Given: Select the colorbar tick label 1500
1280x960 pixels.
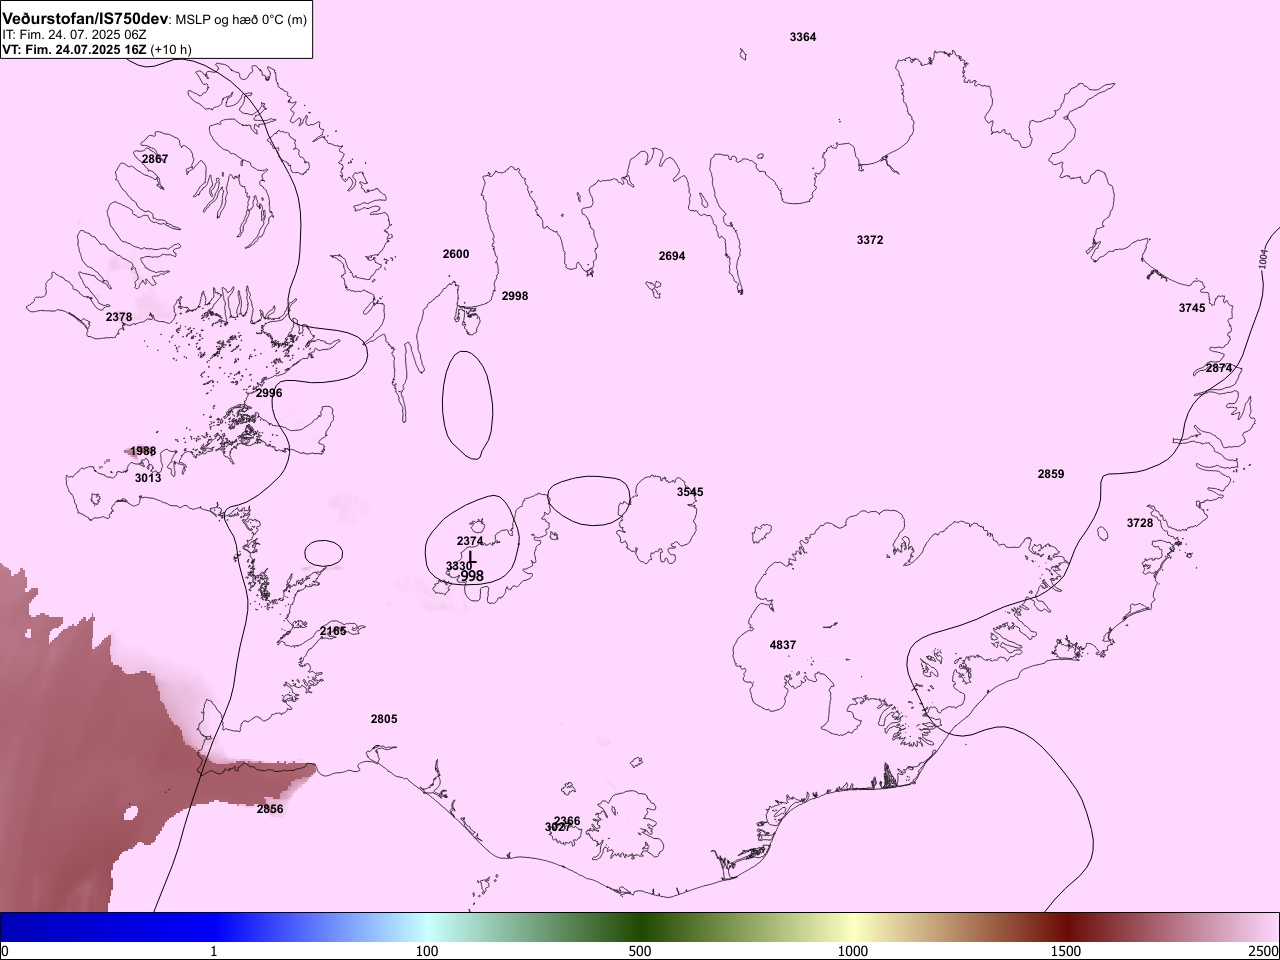Looking at the screenshot, I should tap(1066, 951).
